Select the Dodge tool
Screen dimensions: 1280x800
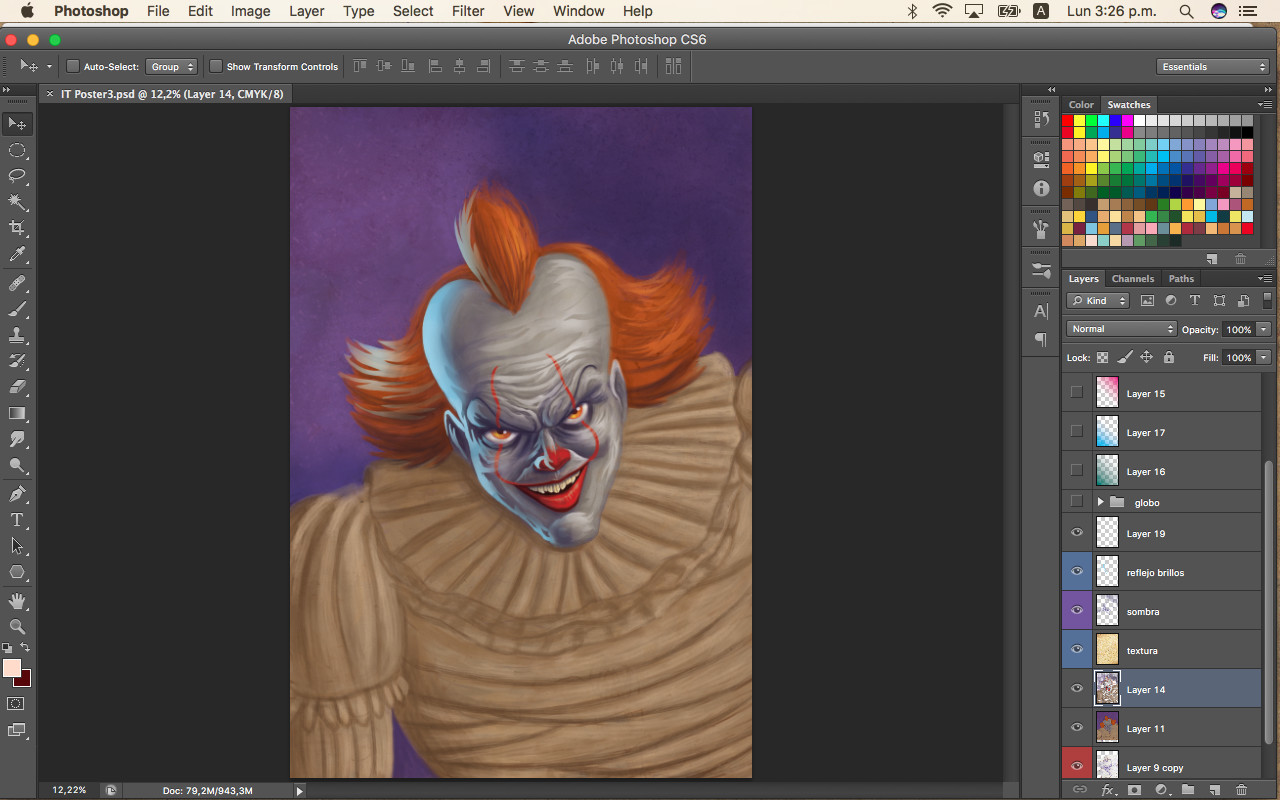coord(17,465)
